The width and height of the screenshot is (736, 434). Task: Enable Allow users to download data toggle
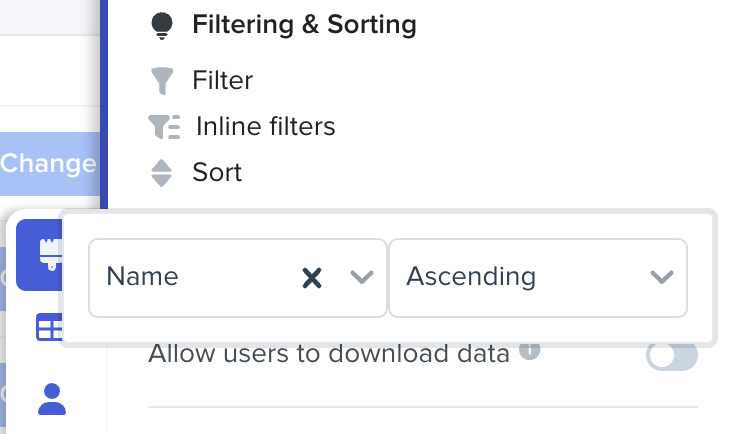[671, 355]
